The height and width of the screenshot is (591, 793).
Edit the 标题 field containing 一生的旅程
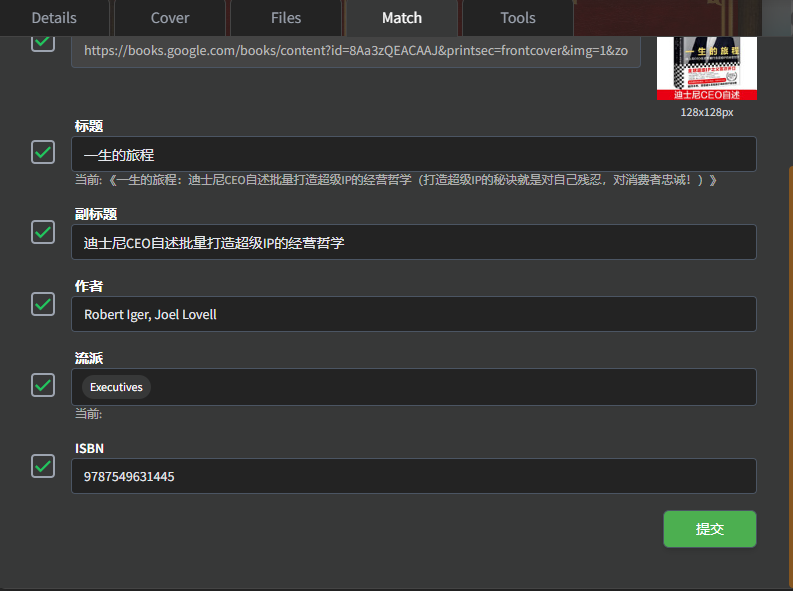413,154
